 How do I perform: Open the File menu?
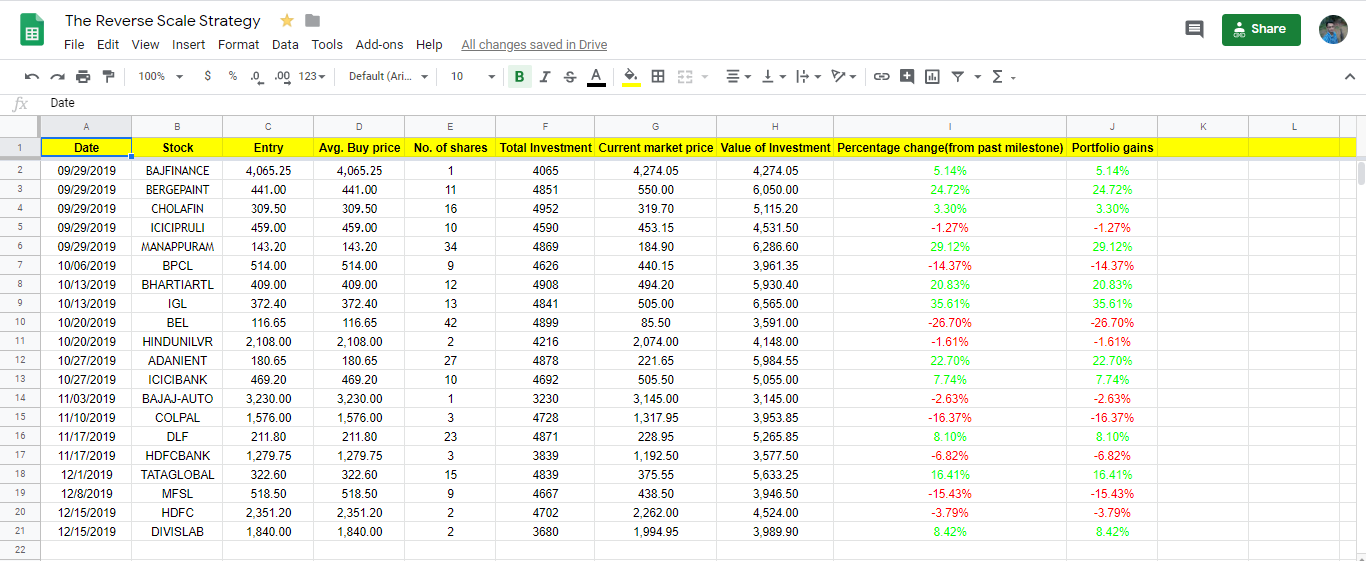point(74,44)
